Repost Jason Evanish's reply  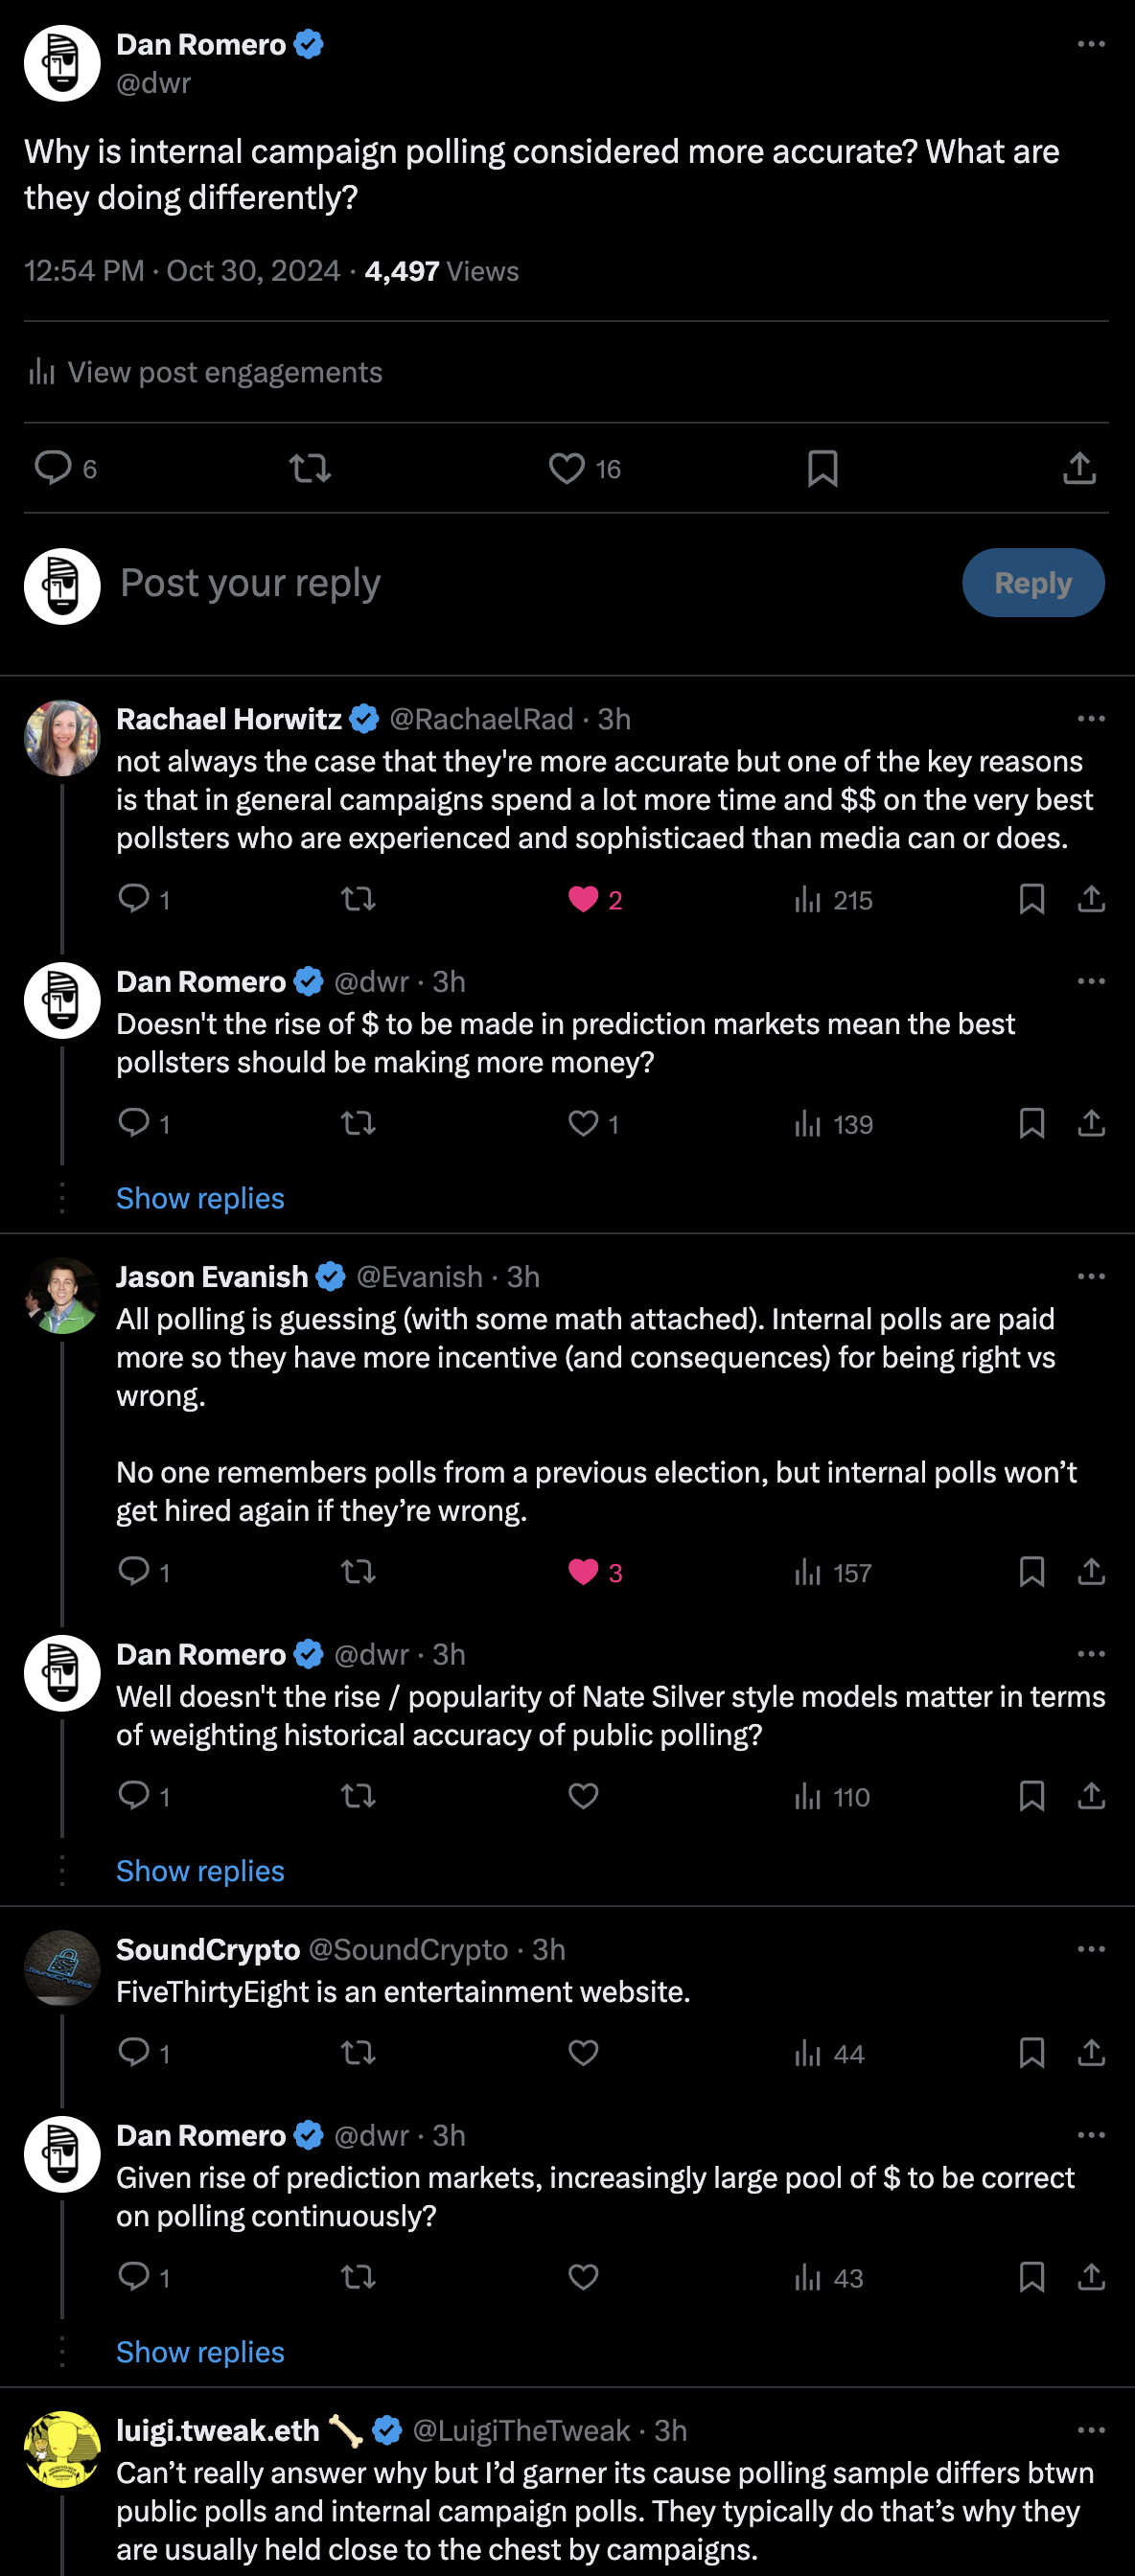coord(358,1572)
